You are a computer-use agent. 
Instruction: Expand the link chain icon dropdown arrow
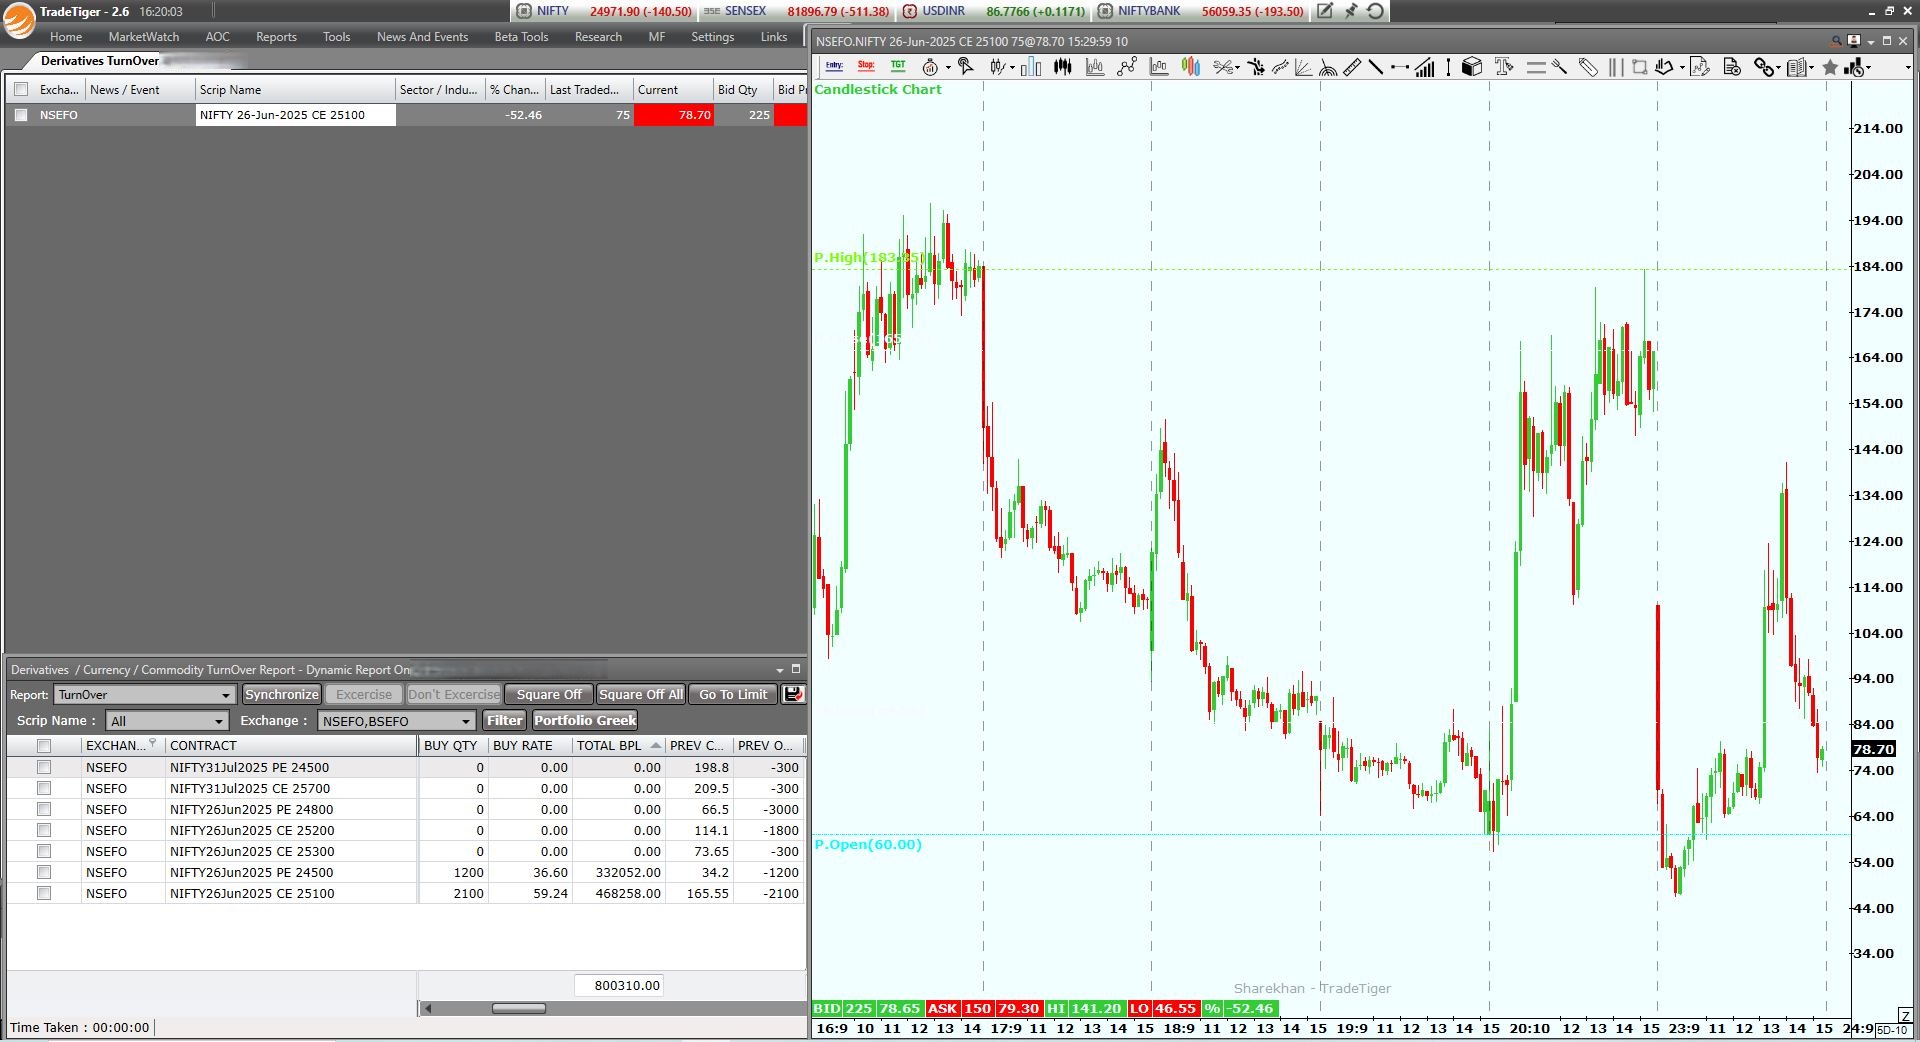[1779, 68]
